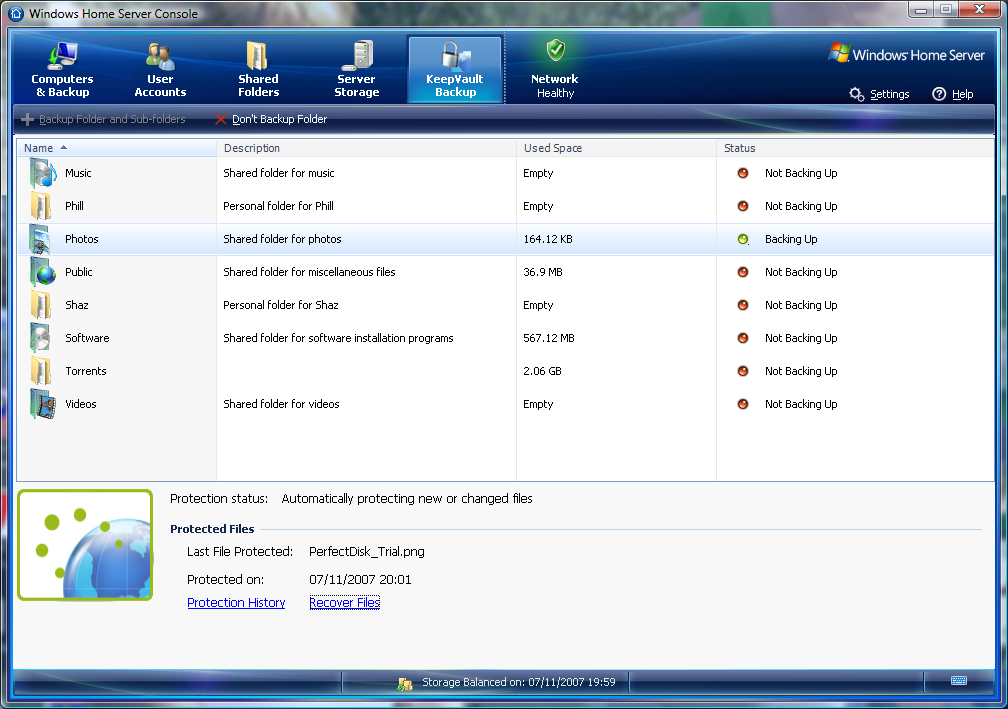
Task: Click 'Personal folder for Phill' description
Action: 278,206
